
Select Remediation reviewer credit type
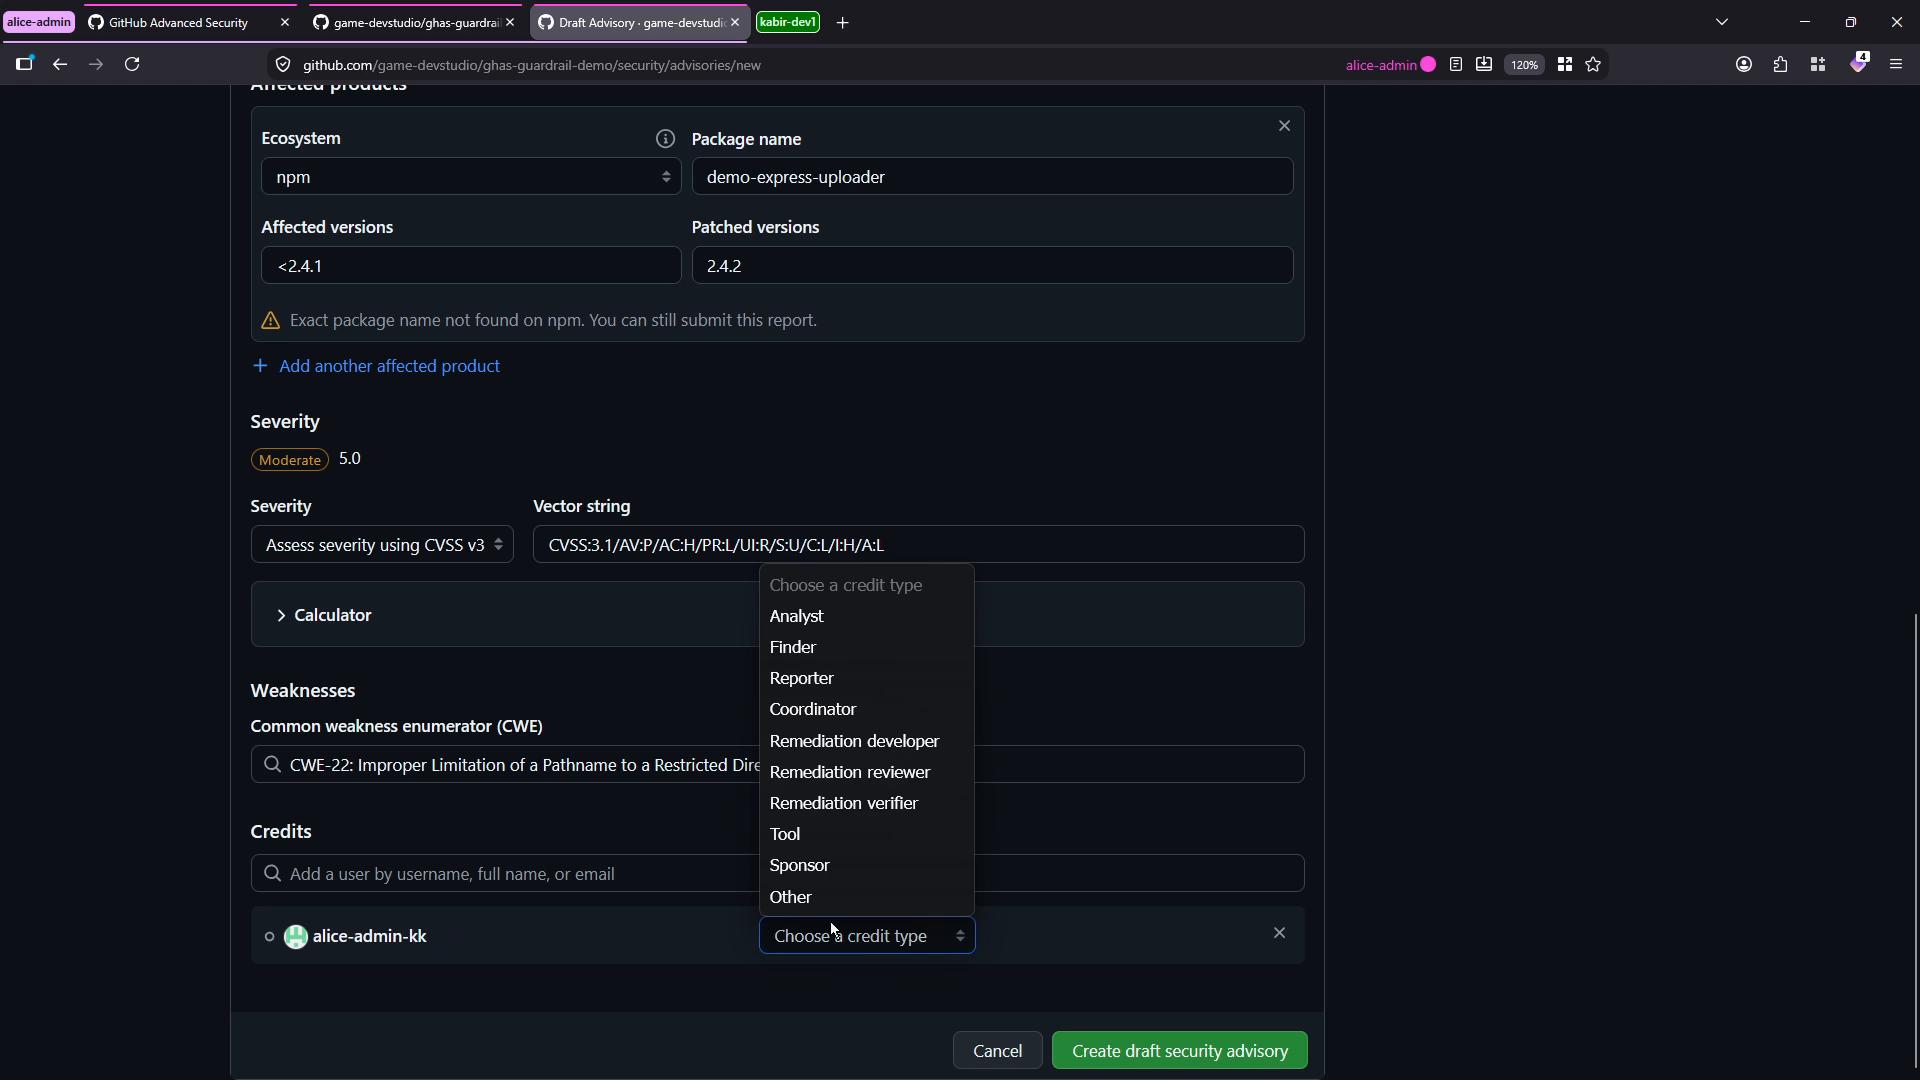866,773
